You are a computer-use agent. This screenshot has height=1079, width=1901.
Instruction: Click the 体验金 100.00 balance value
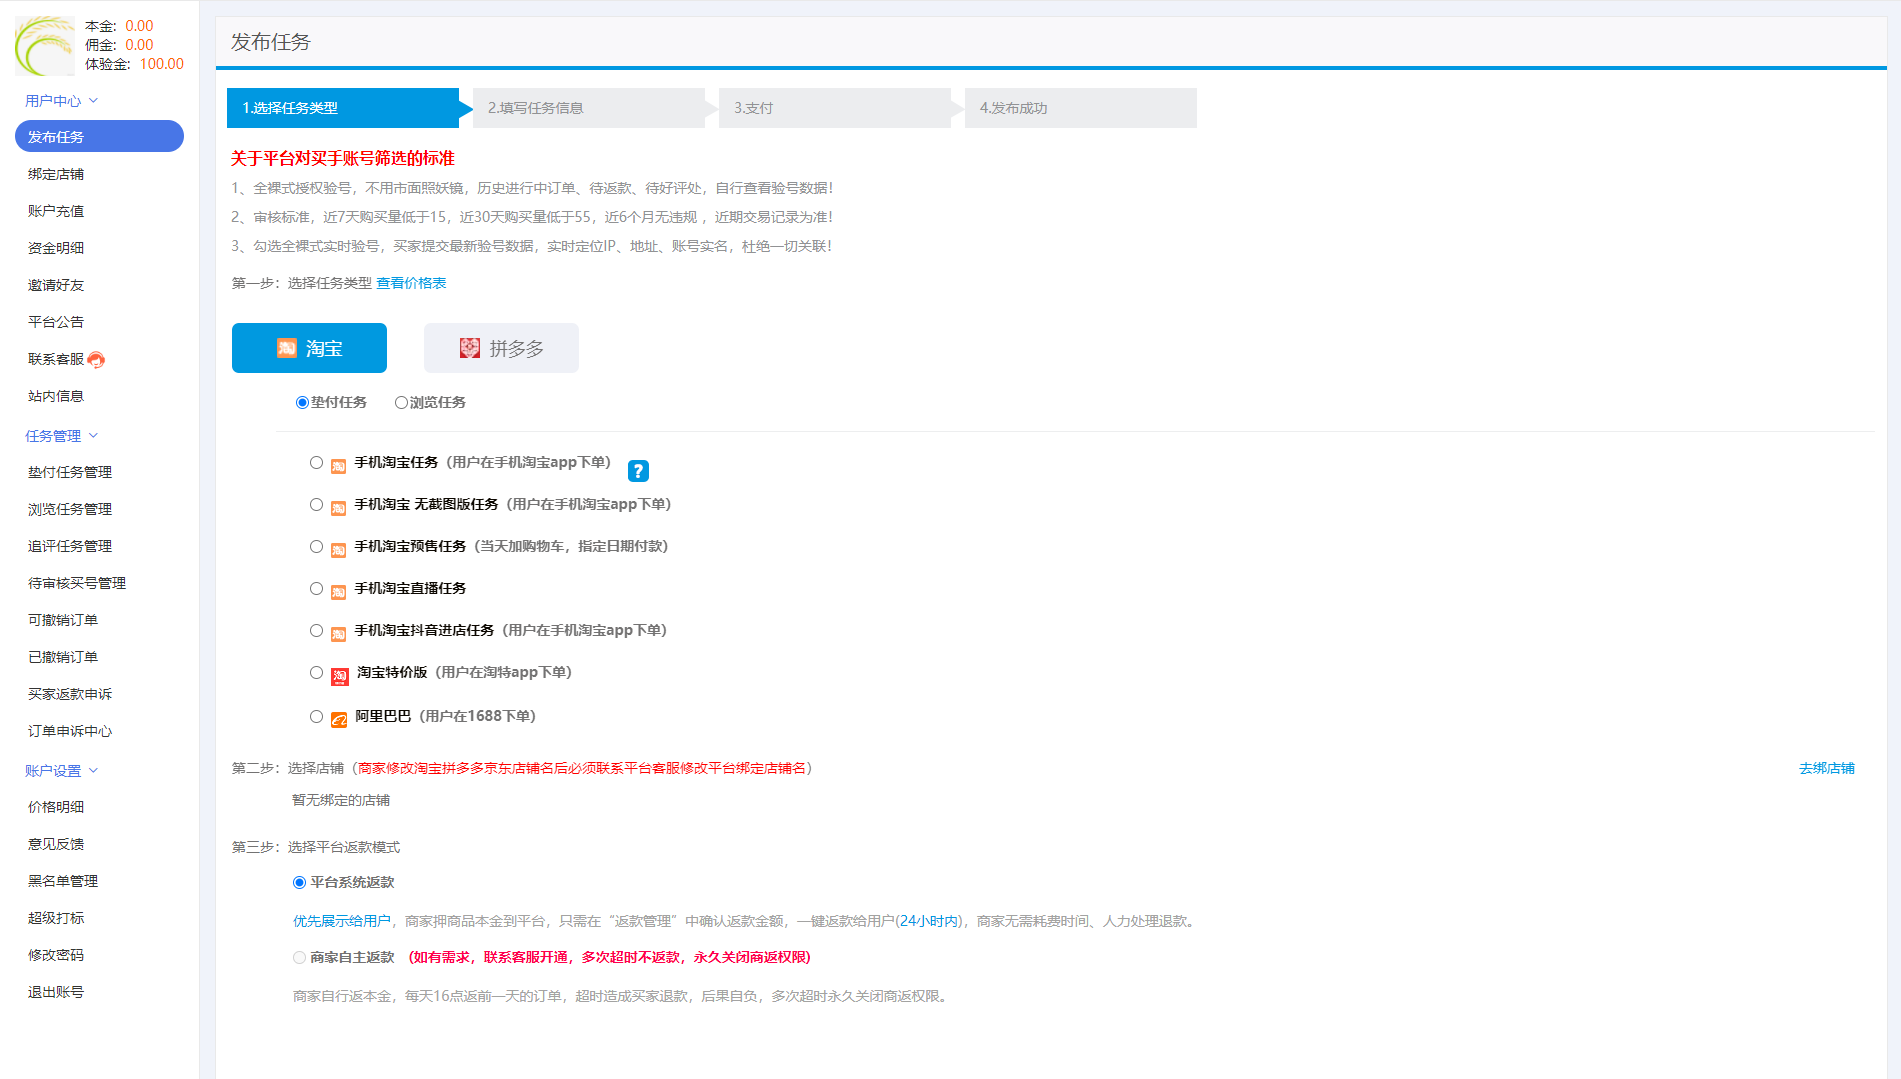162,64
